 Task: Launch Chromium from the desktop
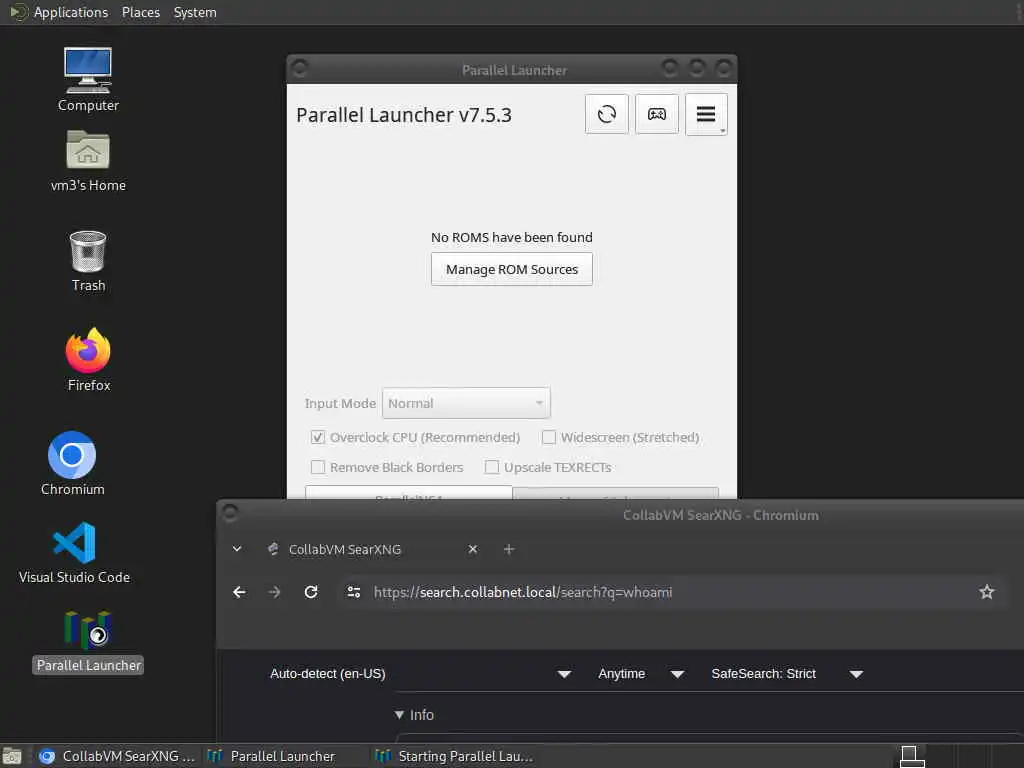tap(72, 463)
